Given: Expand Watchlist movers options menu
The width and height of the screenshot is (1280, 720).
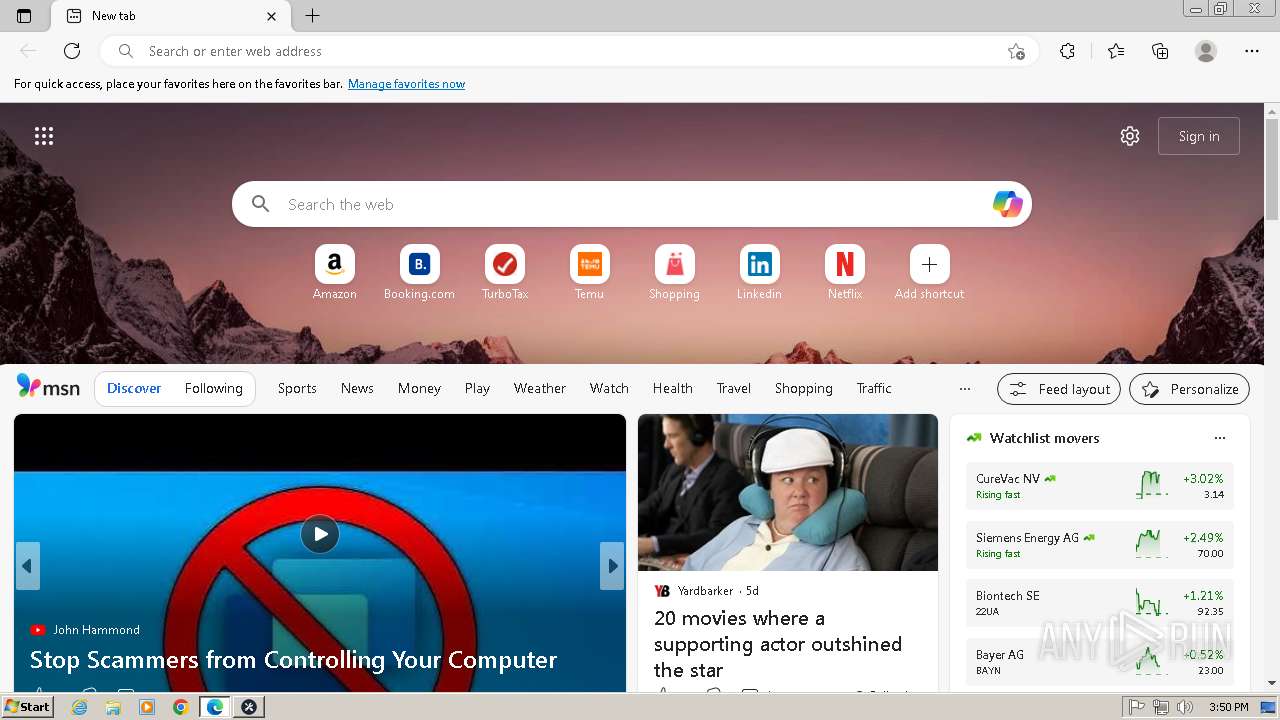Looking at the screenshot, I should point(1219,438).
